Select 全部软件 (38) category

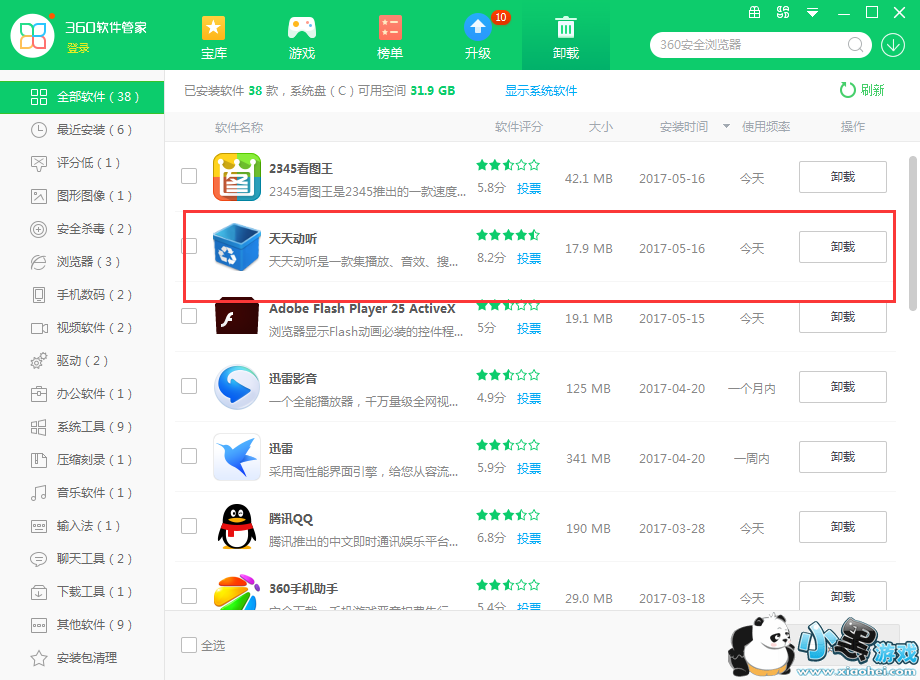pos(82,97)
